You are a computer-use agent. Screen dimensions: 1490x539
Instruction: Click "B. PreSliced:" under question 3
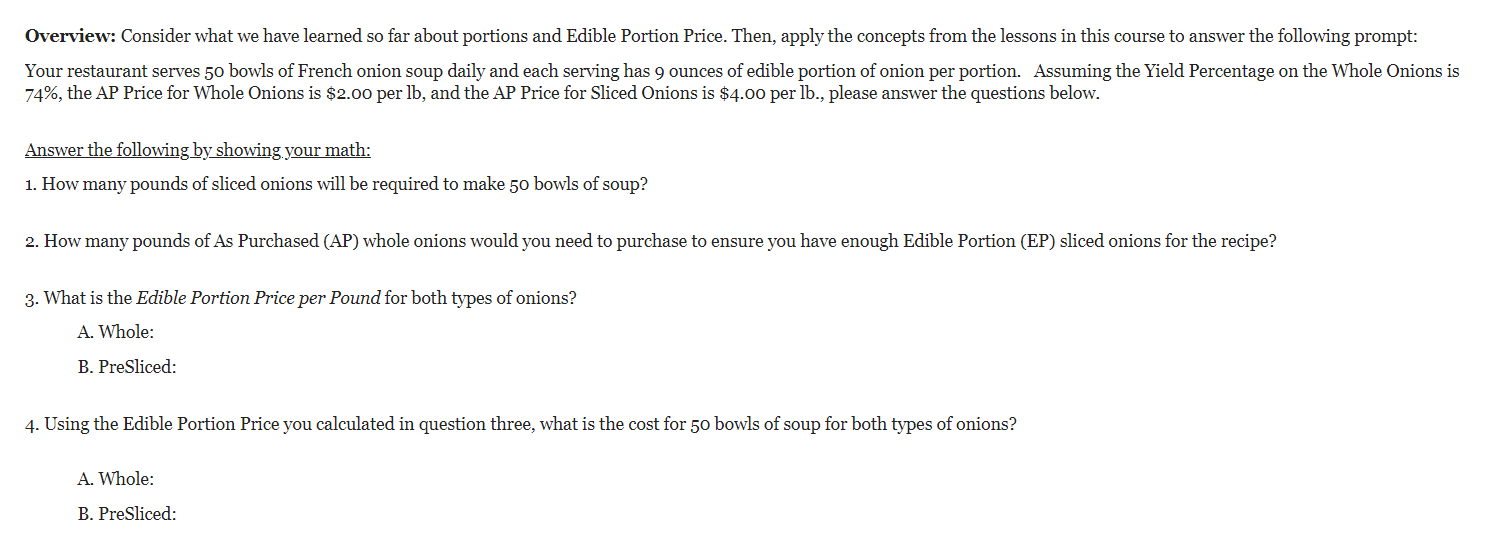[127, 367]
